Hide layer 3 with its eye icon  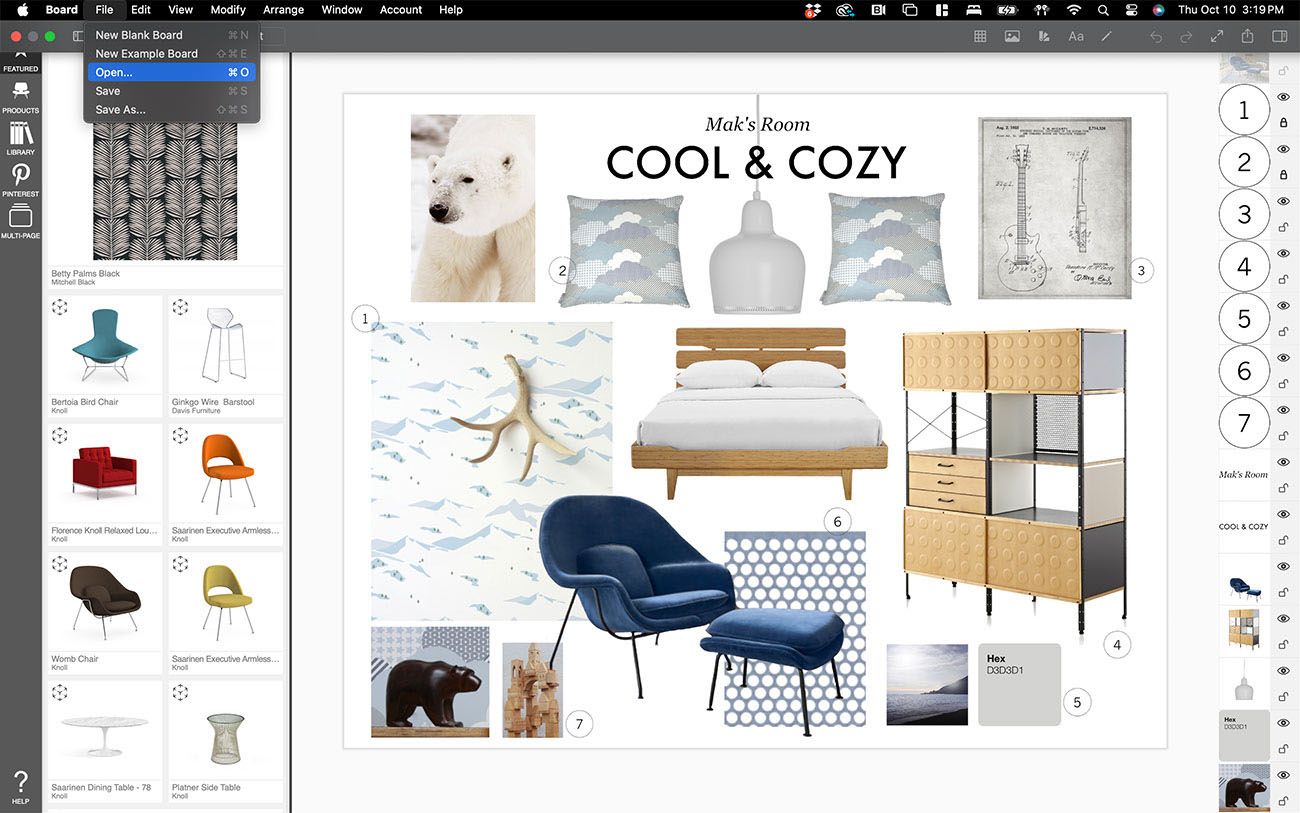[x=1284, y=201]
